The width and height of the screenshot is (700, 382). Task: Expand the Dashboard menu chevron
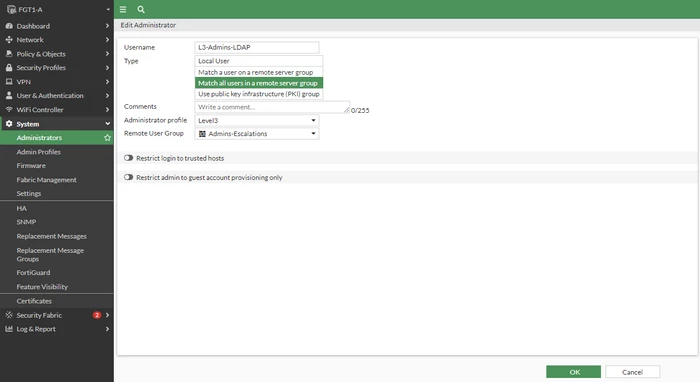[x=107, y=26]
